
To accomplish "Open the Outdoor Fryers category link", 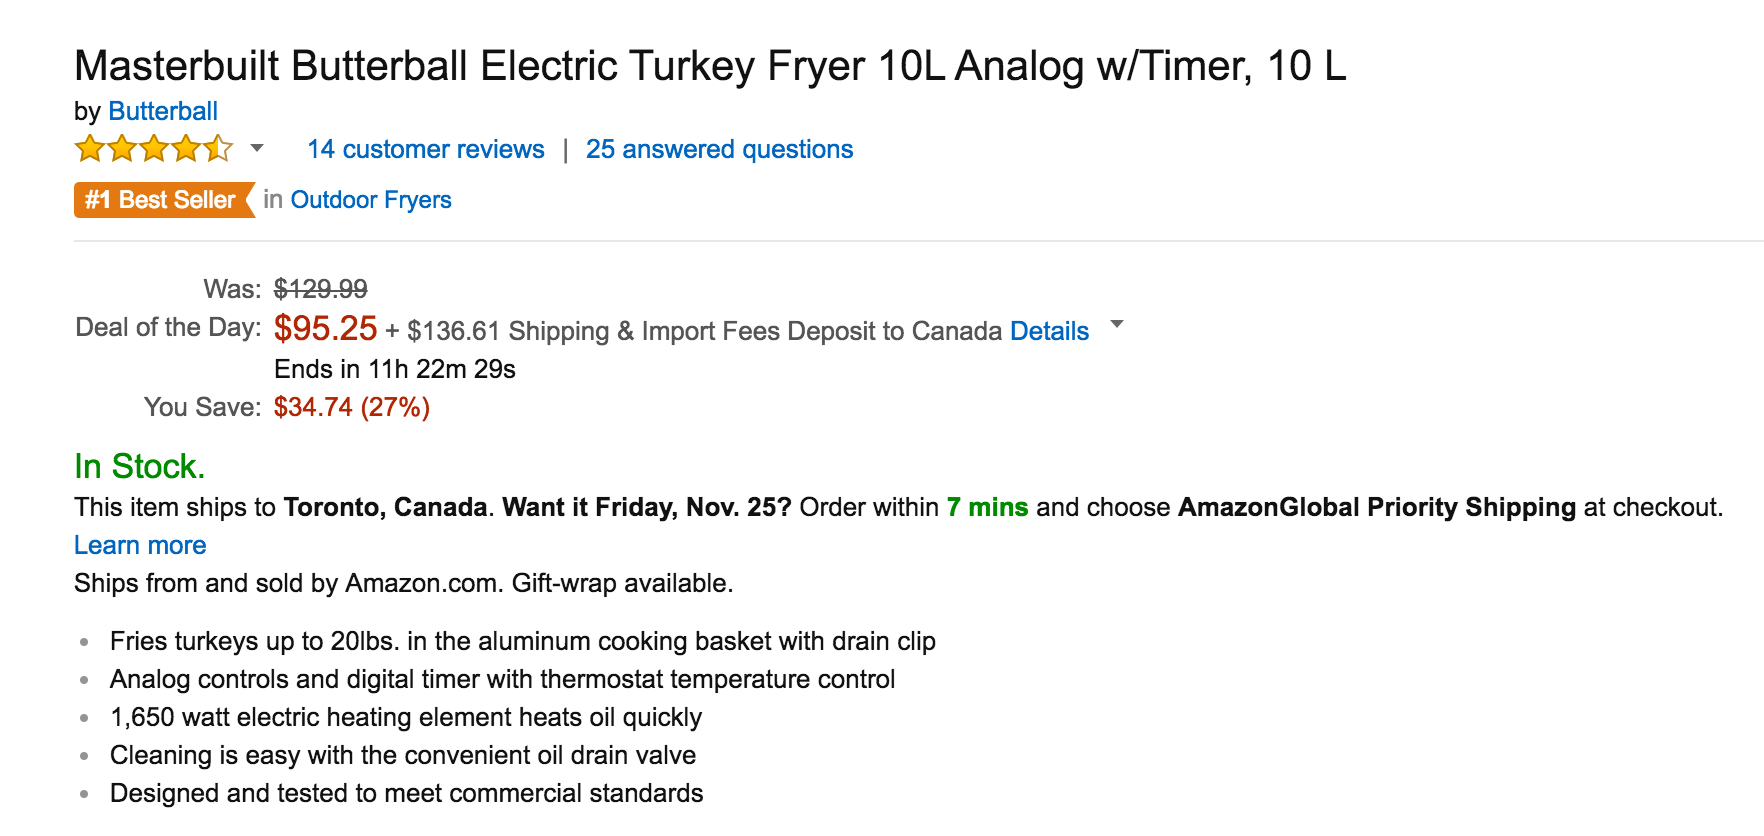I will tap(371, 200).
